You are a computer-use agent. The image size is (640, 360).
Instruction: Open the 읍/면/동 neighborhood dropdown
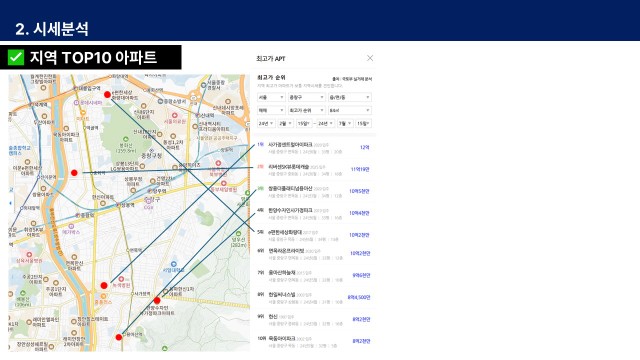(x=350, y=98)
